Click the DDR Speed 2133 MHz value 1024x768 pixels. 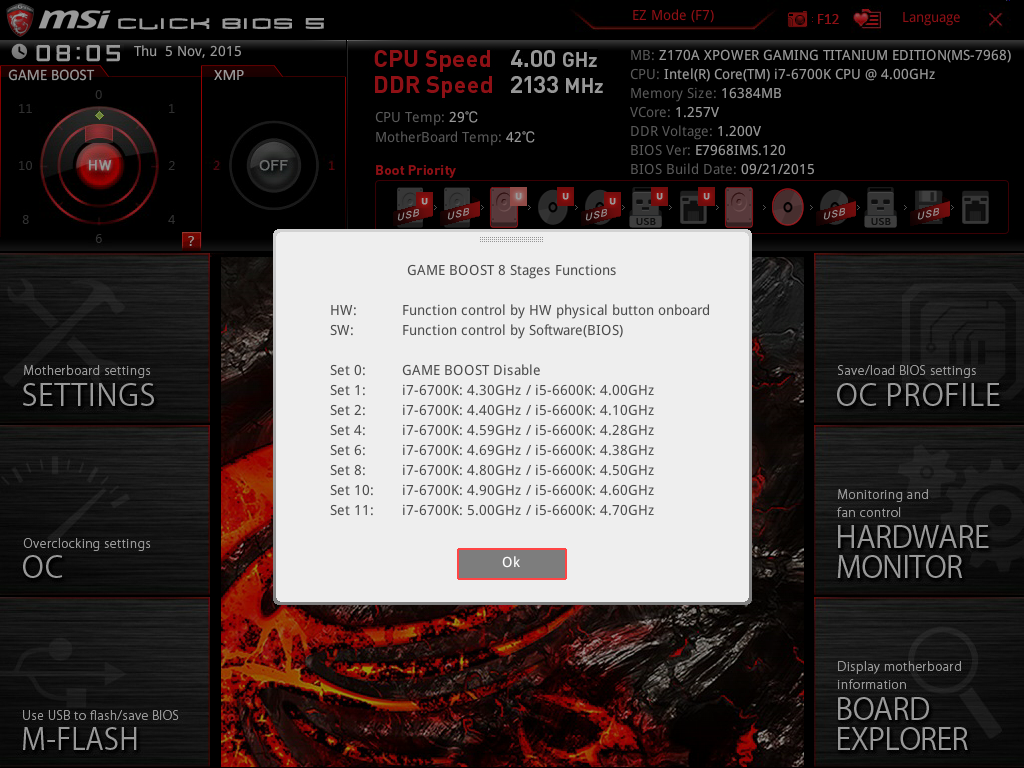tap(556, 86)
